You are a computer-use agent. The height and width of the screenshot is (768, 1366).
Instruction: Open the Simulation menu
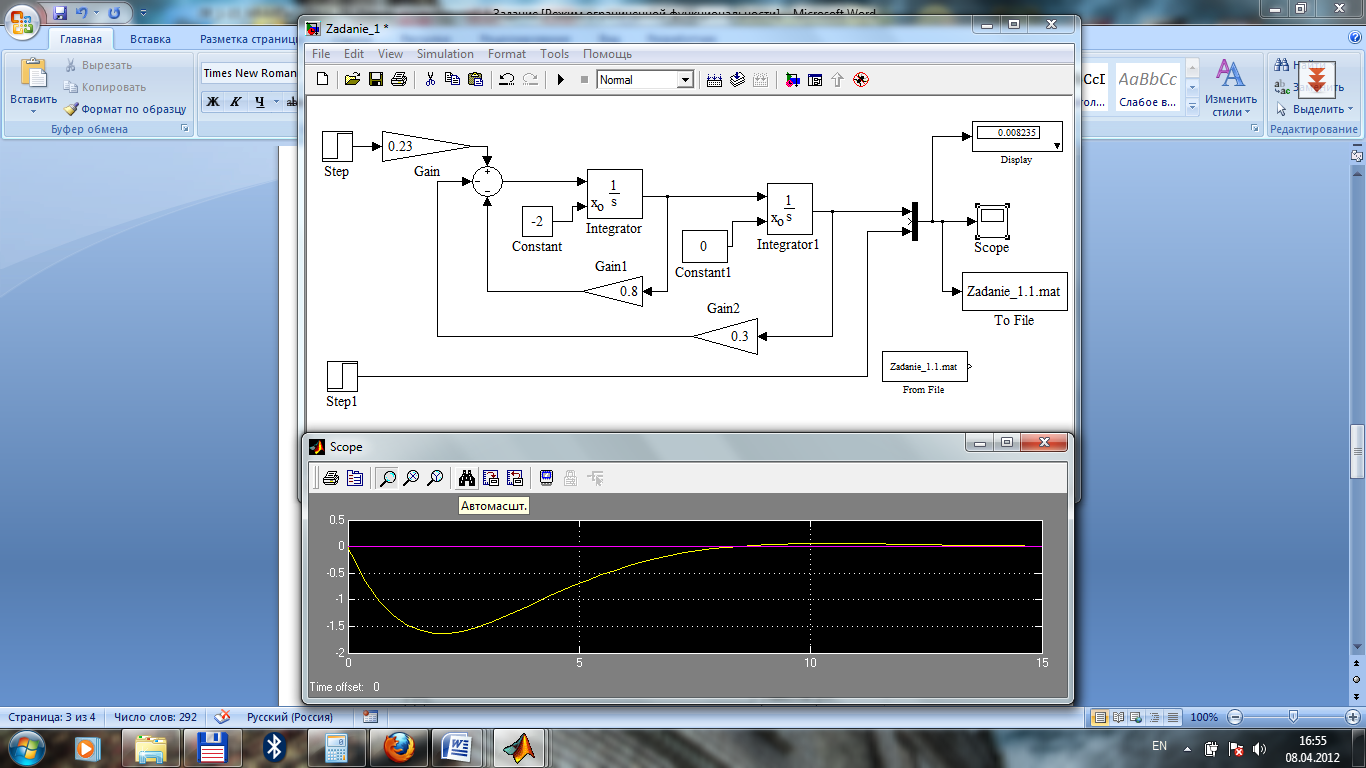[445, 54]
